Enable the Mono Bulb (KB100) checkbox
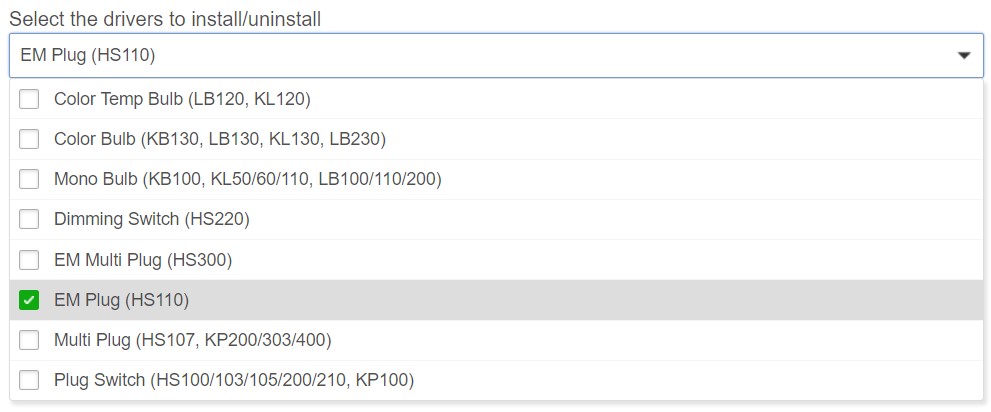The height and width of the screenshot is (412, 991). click(29, 179)
